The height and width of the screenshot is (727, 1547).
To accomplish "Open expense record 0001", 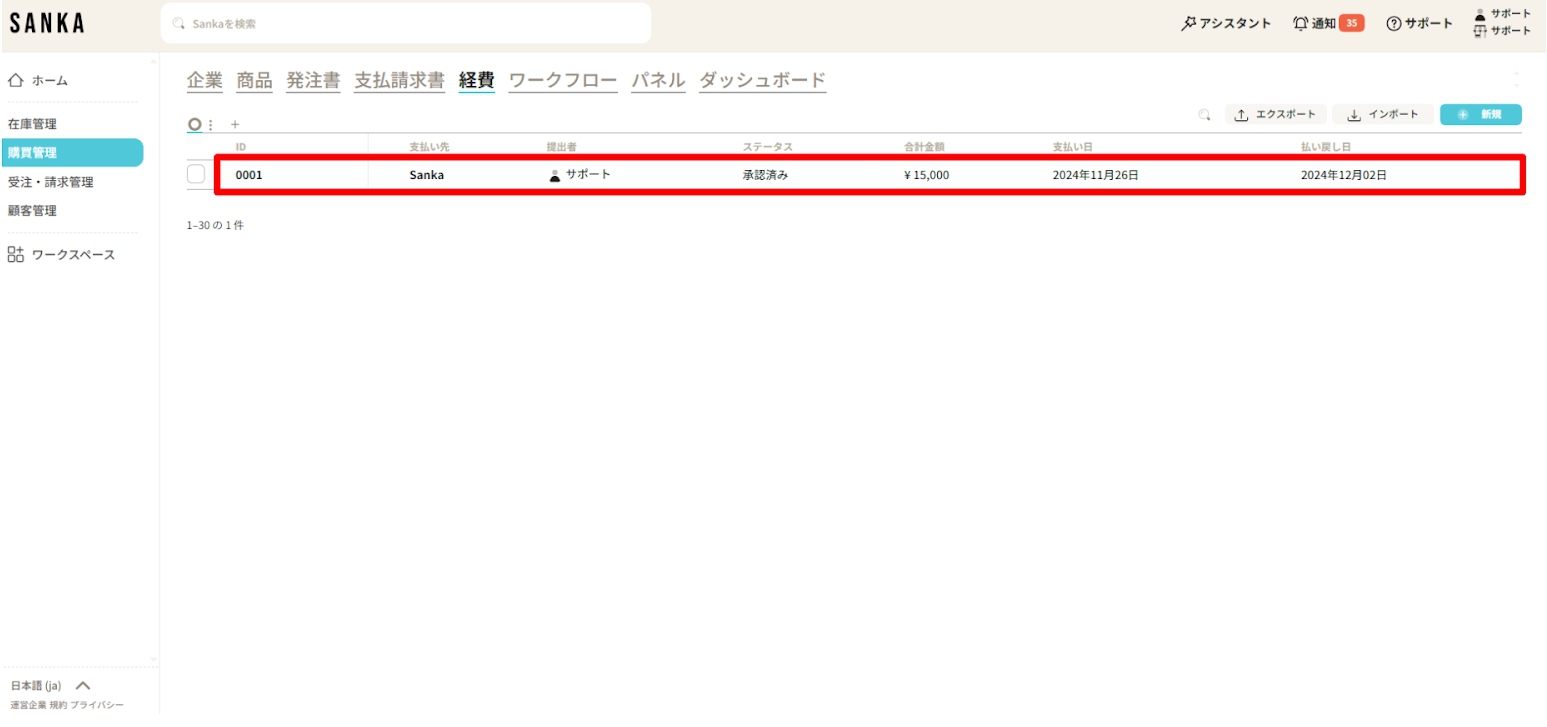I will pyautogui.click(x=249, y=175).
